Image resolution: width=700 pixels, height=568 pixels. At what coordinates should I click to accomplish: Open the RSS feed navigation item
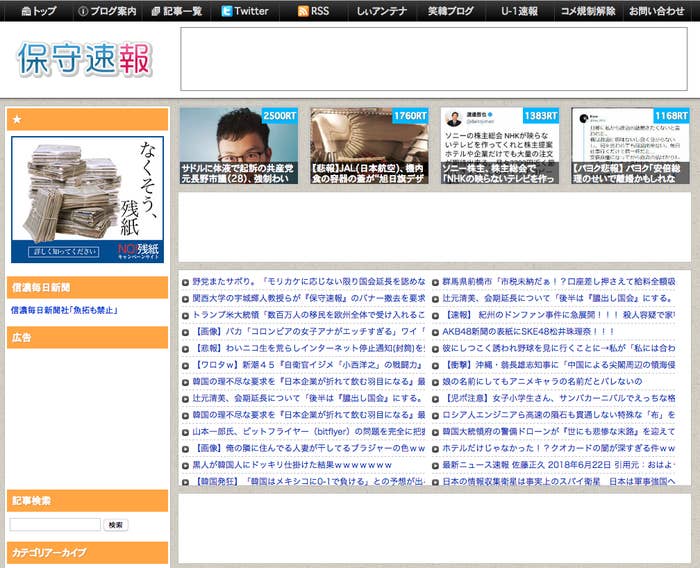coord(313,11)
